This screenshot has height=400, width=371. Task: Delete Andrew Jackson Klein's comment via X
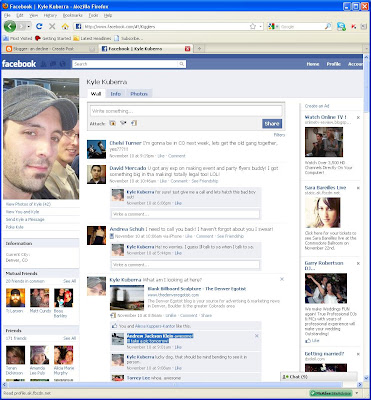click(257, 336)
